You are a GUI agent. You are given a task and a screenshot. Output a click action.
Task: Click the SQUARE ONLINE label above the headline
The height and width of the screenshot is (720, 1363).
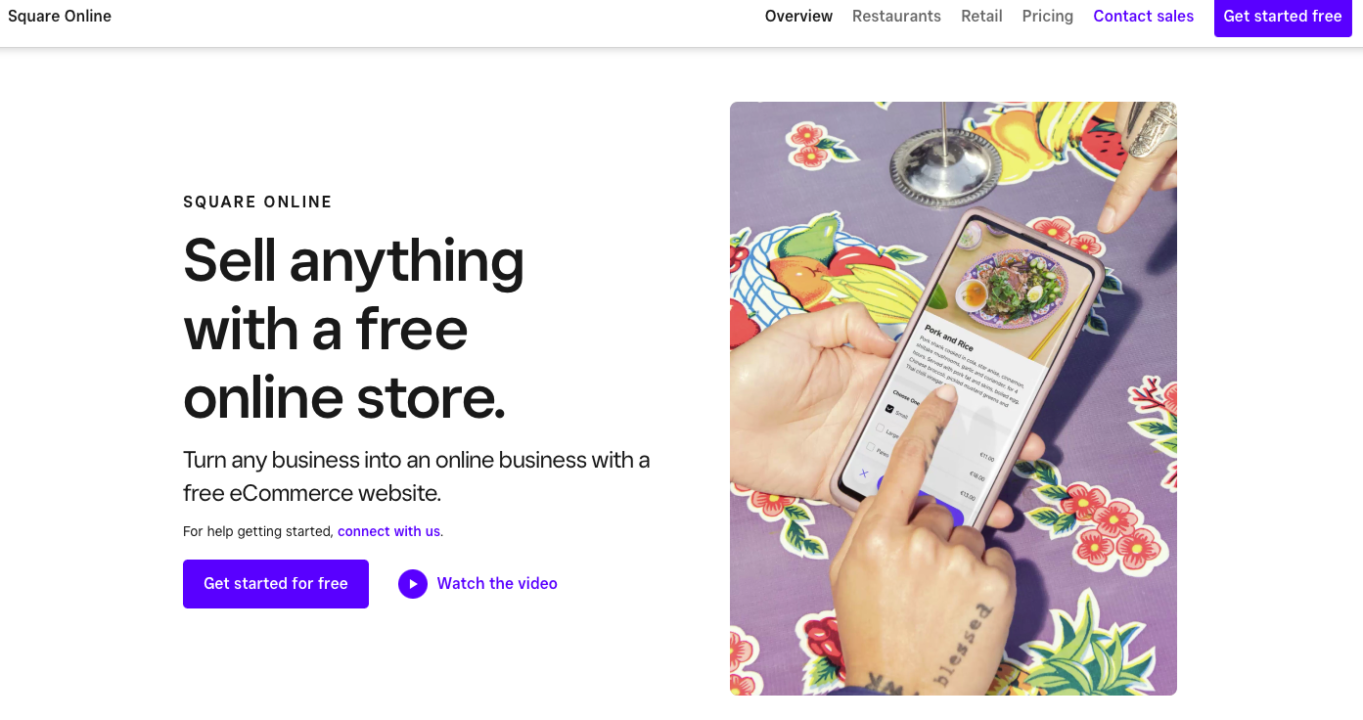[257, 202]
